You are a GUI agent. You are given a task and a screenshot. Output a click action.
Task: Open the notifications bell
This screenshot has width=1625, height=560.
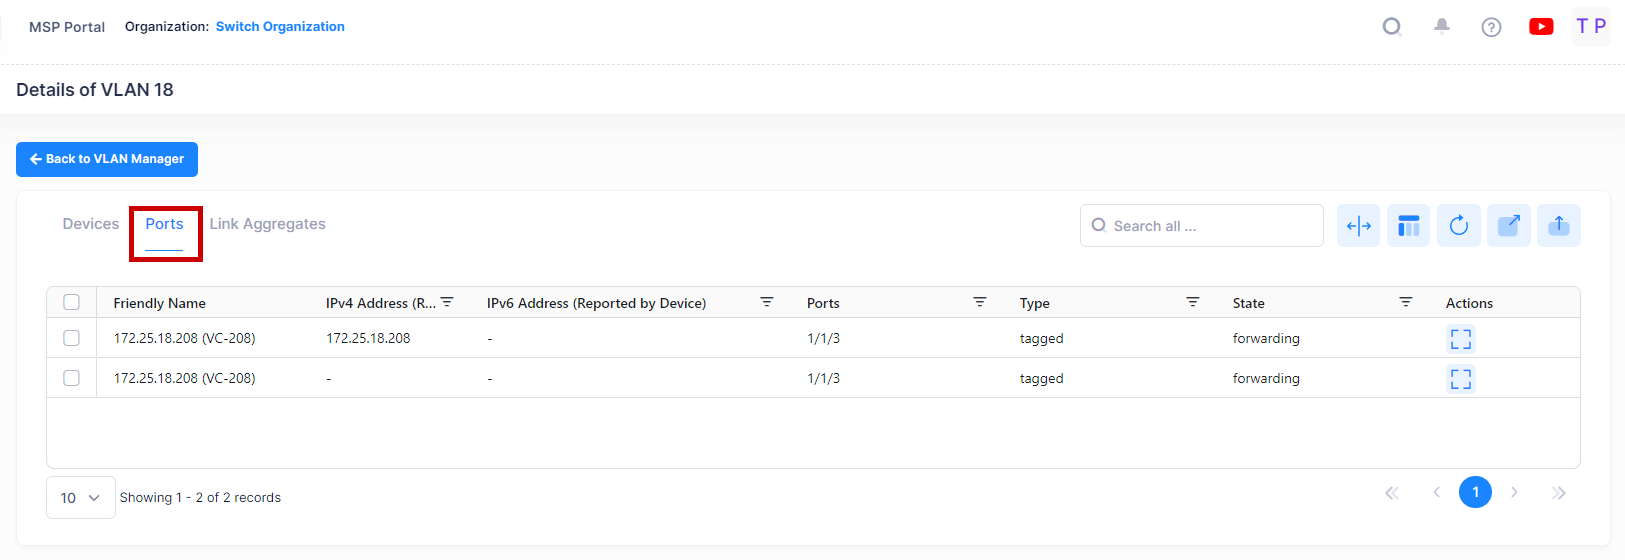1441,27
